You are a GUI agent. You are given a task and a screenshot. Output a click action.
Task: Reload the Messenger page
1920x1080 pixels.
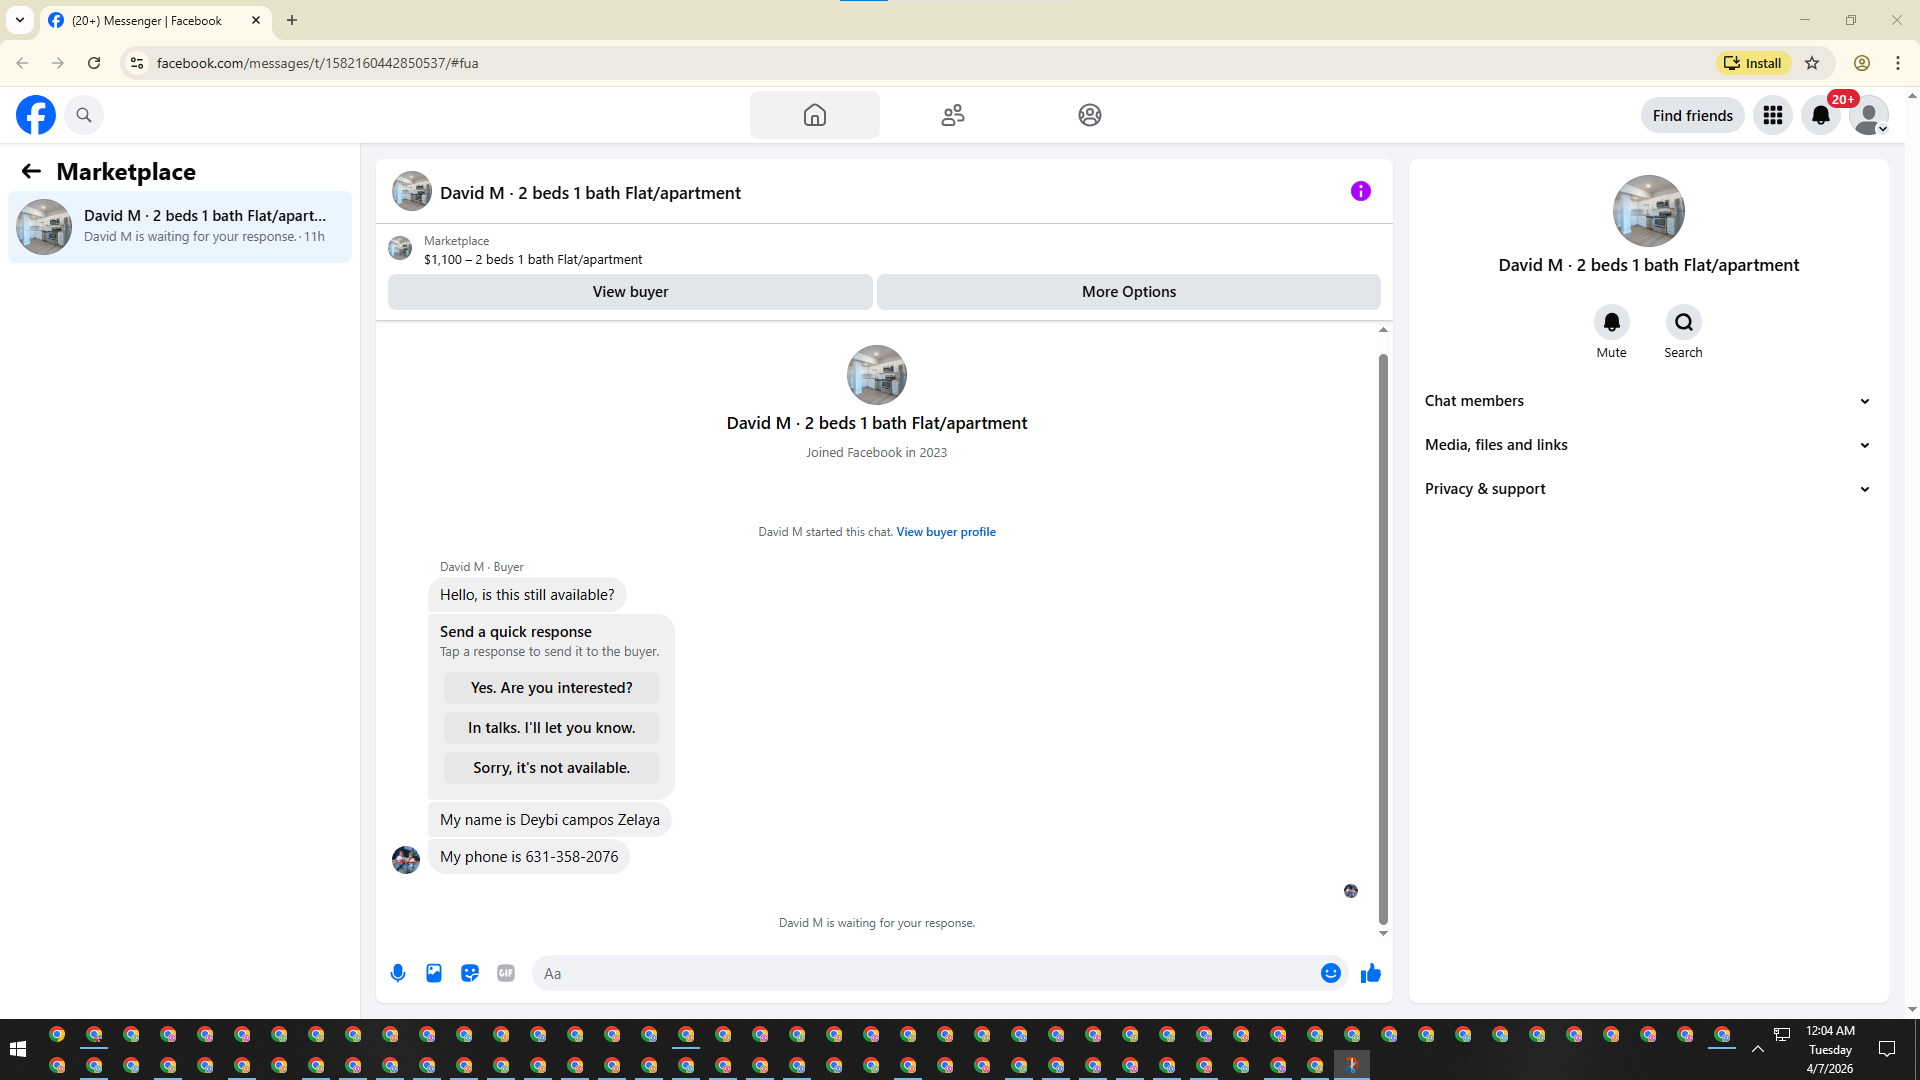[x=94, y=63]
